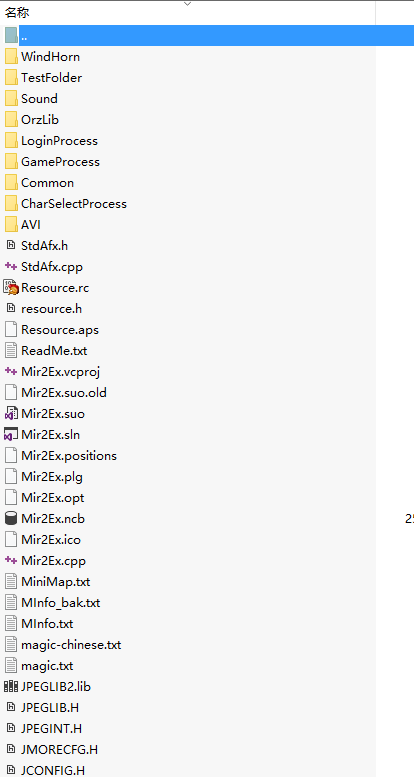The width and height of the screenshot is (414, 777).
Task: Click the Mir2Ex.suo file icon
Action: tap(11, 414)
